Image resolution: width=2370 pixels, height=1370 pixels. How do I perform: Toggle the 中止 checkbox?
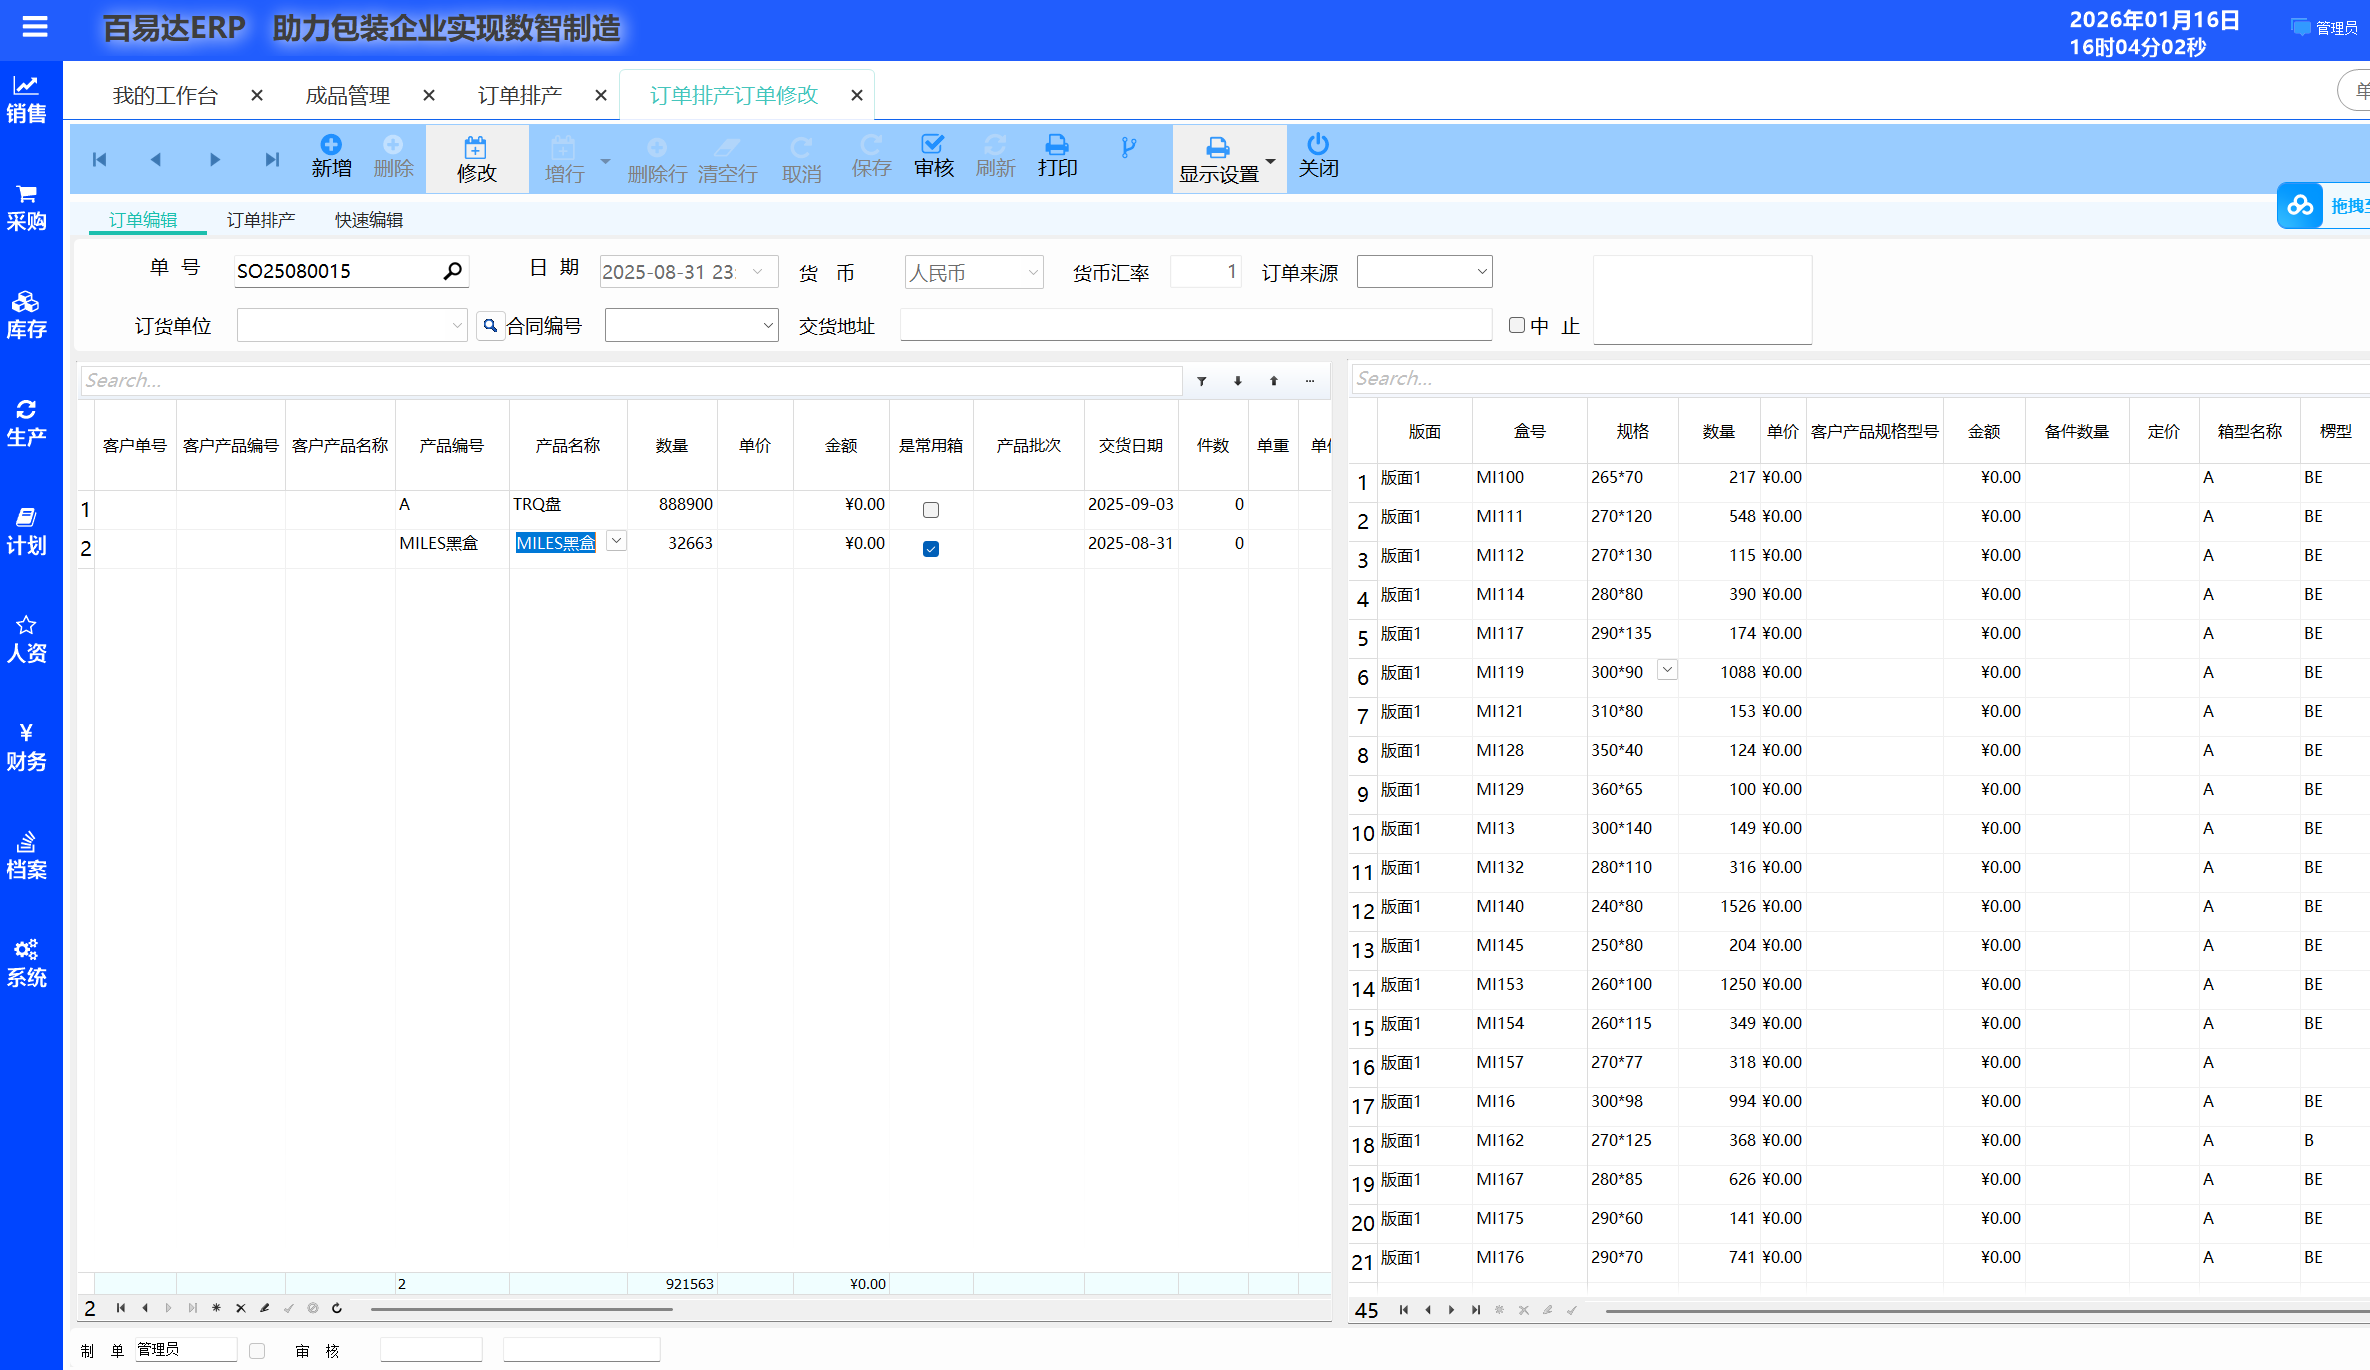1517,325
